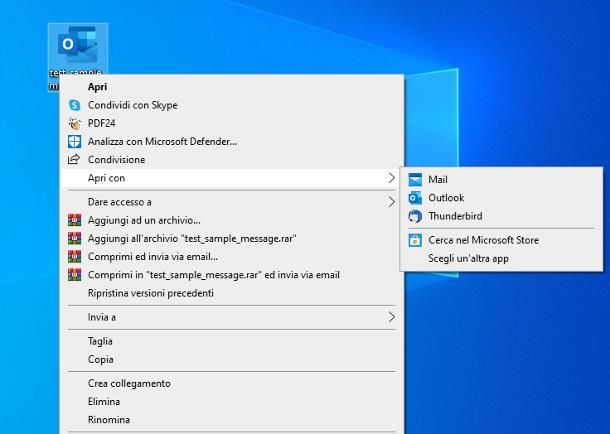
Task: Click WinRAR icon beside 'Comprimi ed invia via email'
Action: (74, 256)
